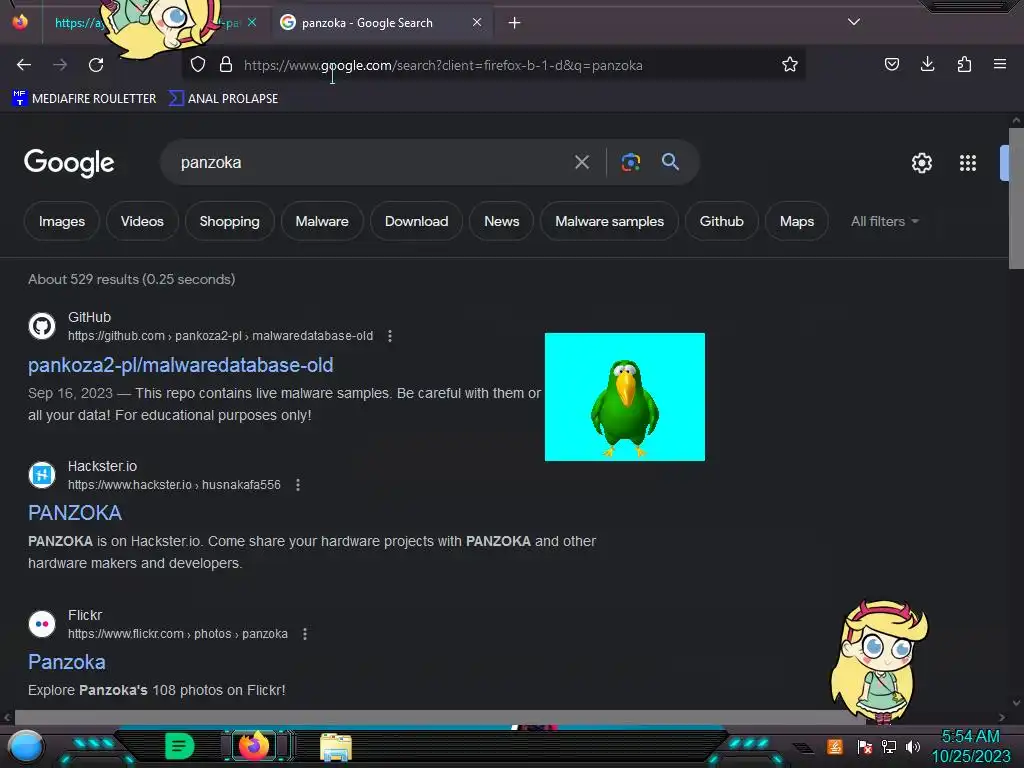Select the Malware filter chip
The width and height of the screenshot is (1024, 768).
click(322, 221)
